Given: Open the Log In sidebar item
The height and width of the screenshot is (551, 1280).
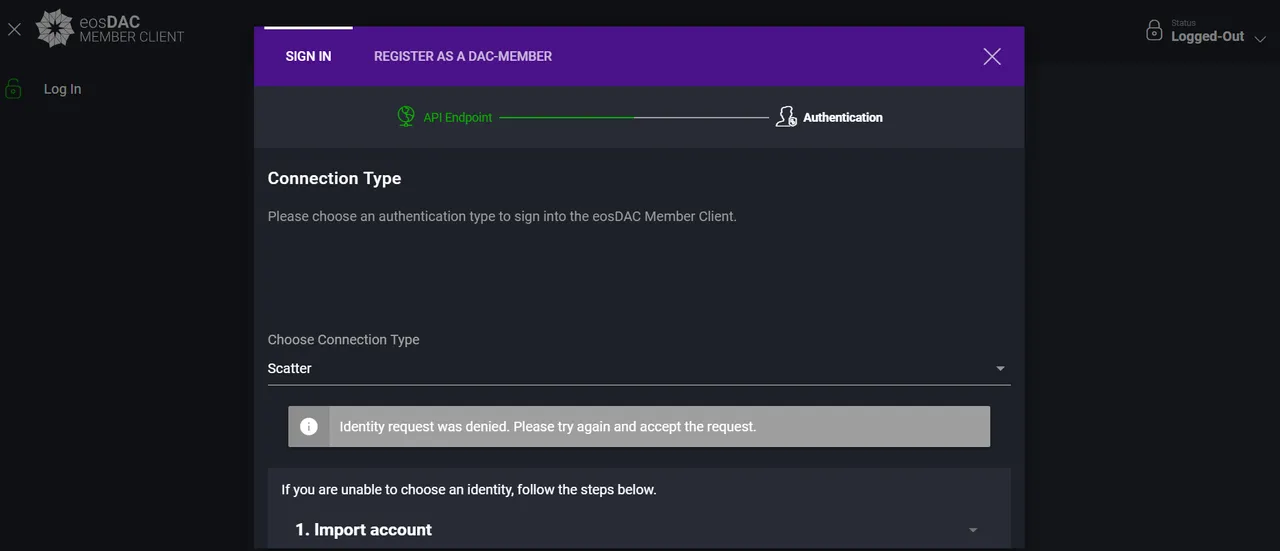Looking at the screenshot, I should (x=62, y=89).
